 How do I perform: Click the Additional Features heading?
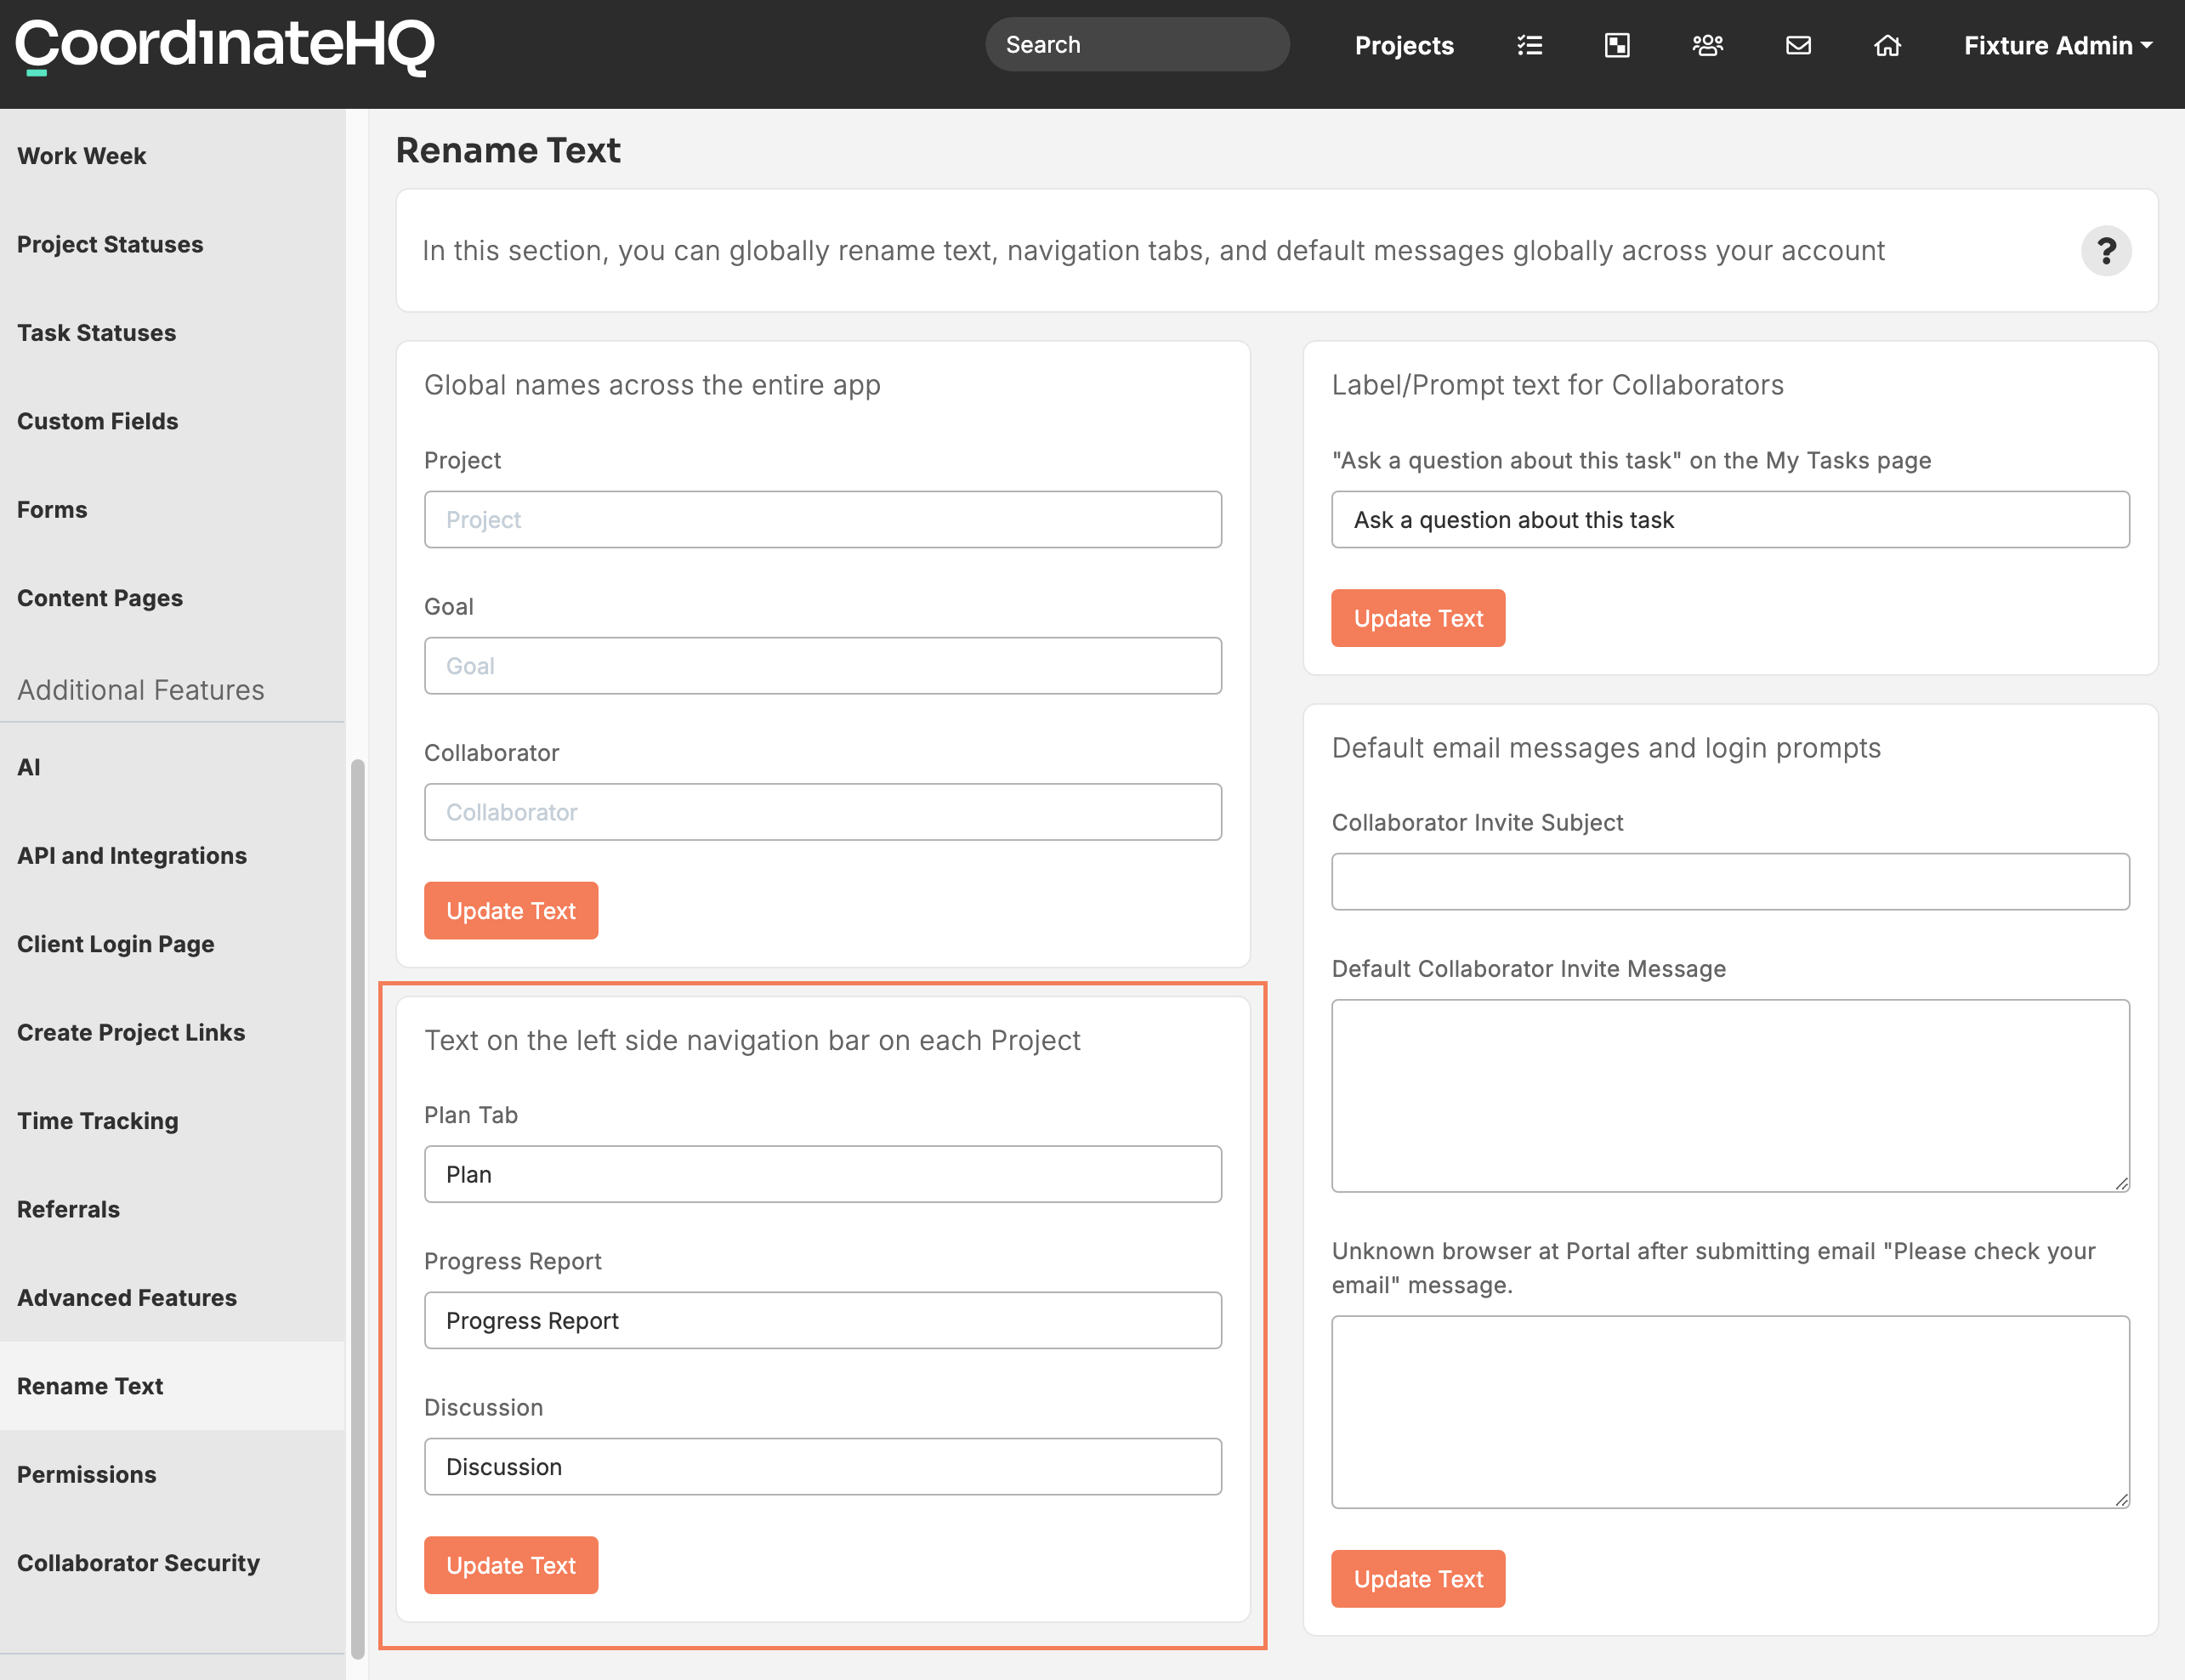[x=141, y=690]
